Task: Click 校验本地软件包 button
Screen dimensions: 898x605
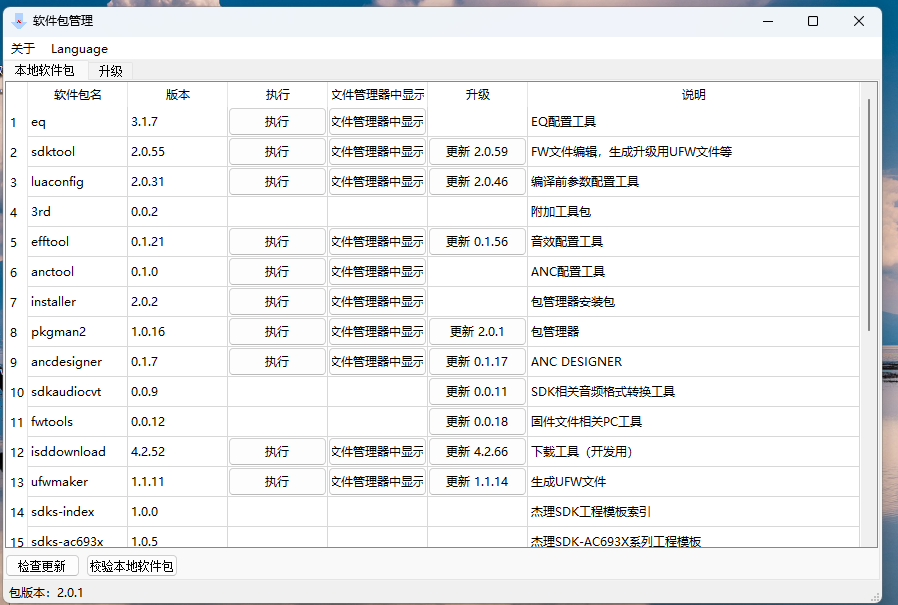Action: [x=131, y=566]
